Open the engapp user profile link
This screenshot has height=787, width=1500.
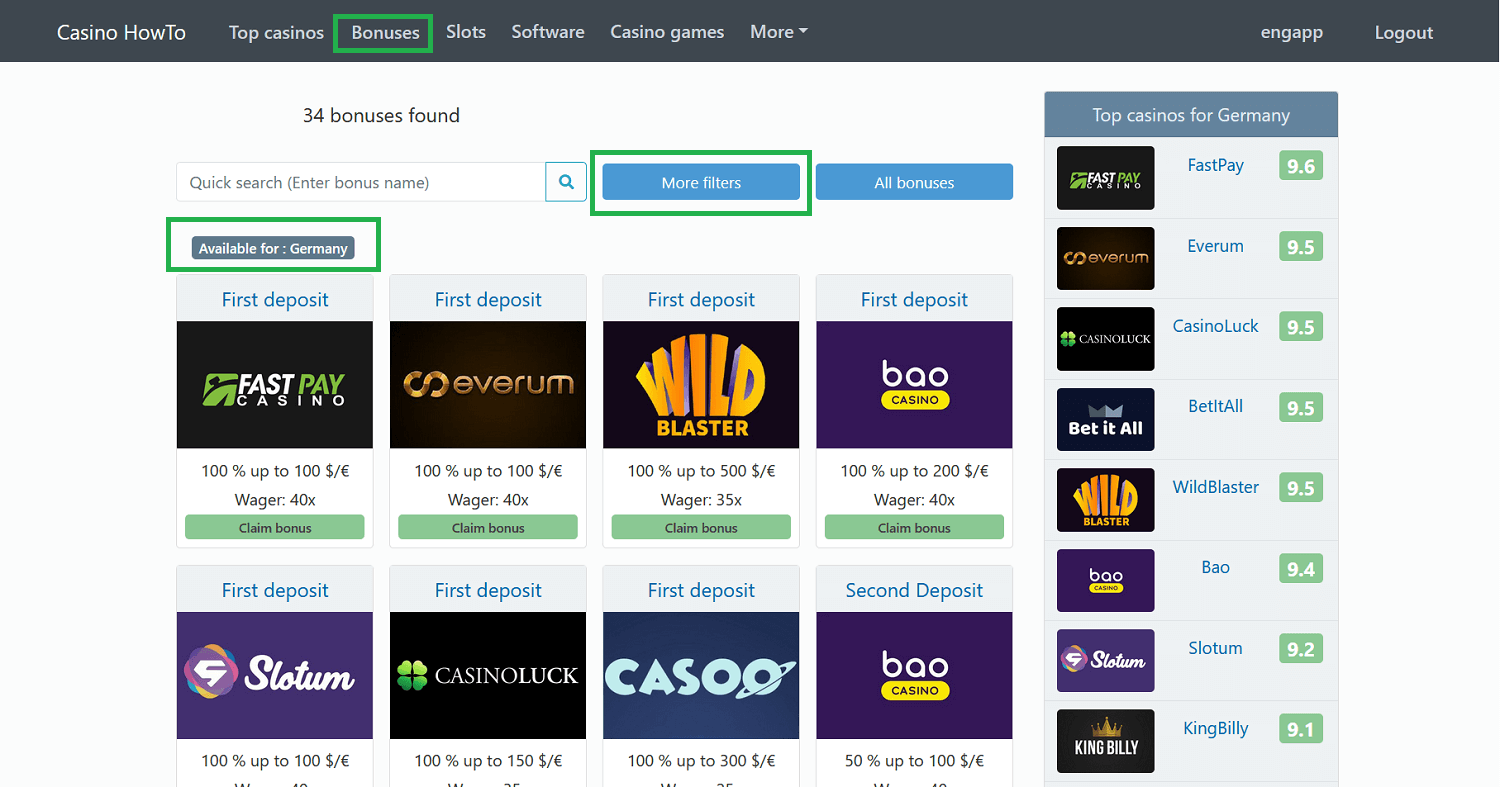(x=1291, y=32)
